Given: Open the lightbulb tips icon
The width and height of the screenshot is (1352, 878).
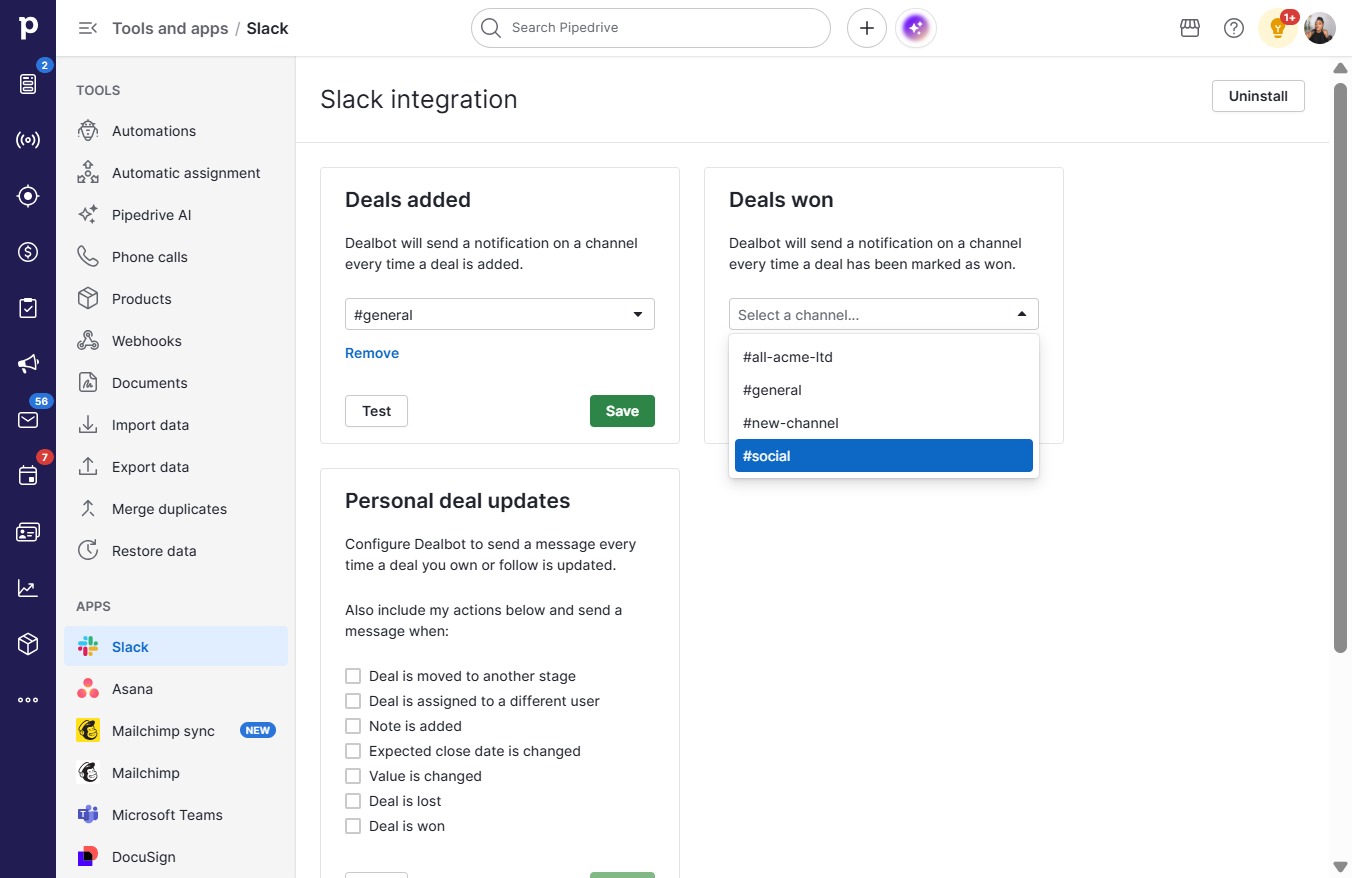Looking at the screenshot, I should tap(1277, 28).
